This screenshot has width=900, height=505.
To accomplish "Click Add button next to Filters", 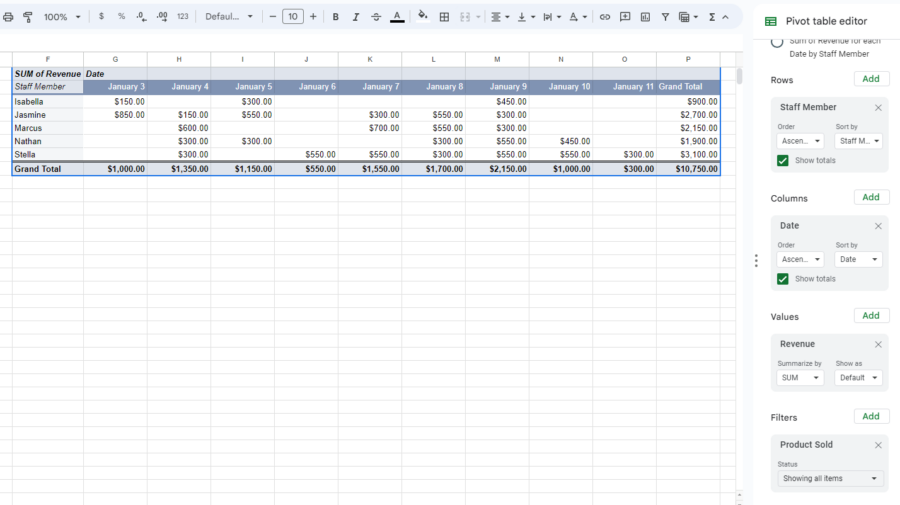I will point(871,416).
